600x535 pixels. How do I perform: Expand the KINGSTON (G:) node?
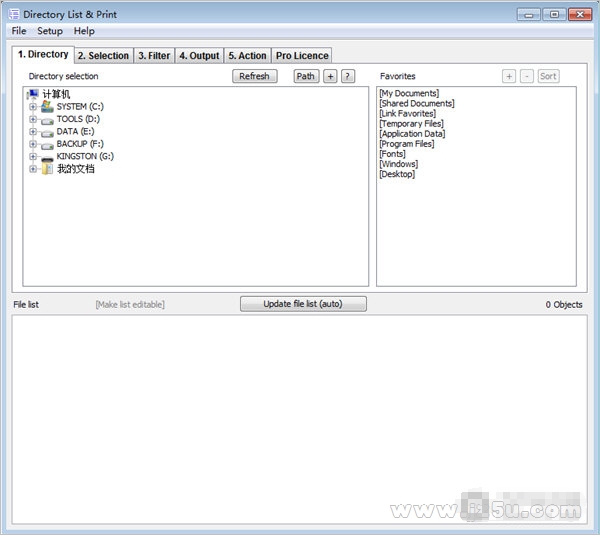pos(33,157)
